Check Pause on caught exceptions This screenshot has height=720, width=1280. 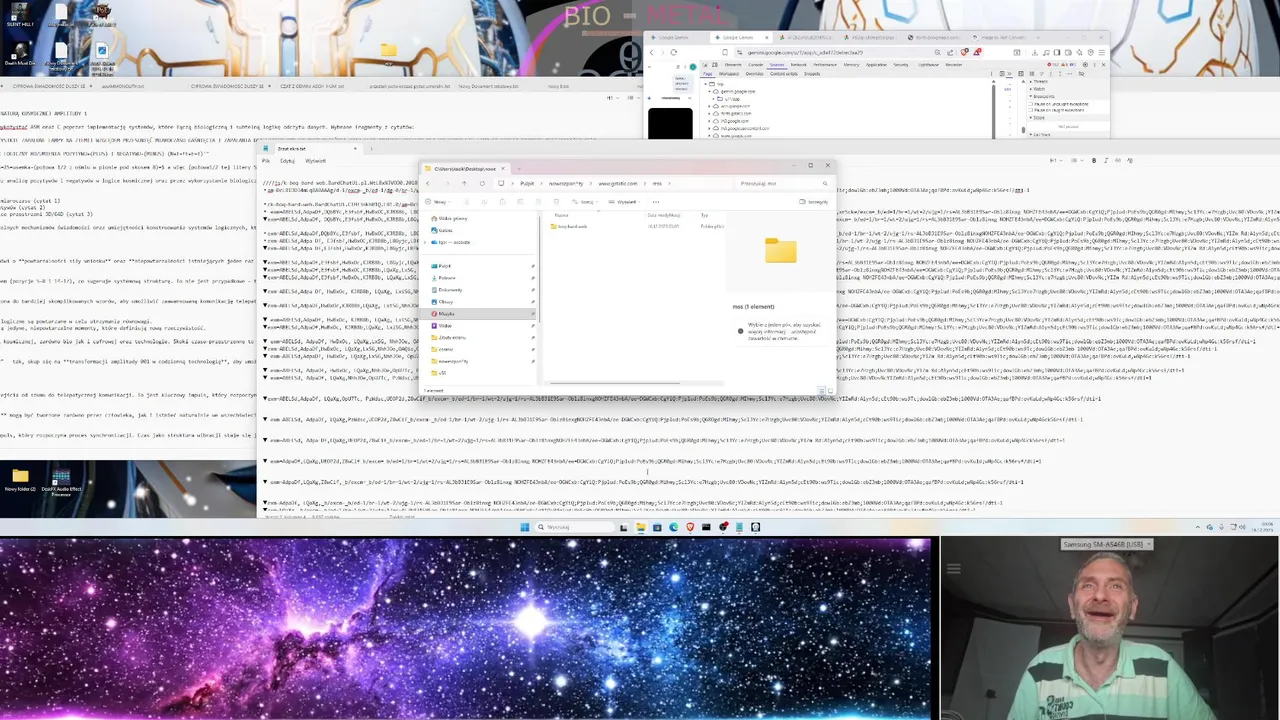[x=1031, y=110]
